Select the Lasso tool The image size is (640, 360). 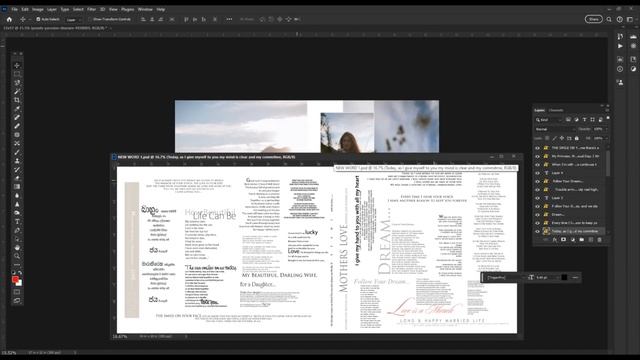pyautogui.click(x=17, y=83)
